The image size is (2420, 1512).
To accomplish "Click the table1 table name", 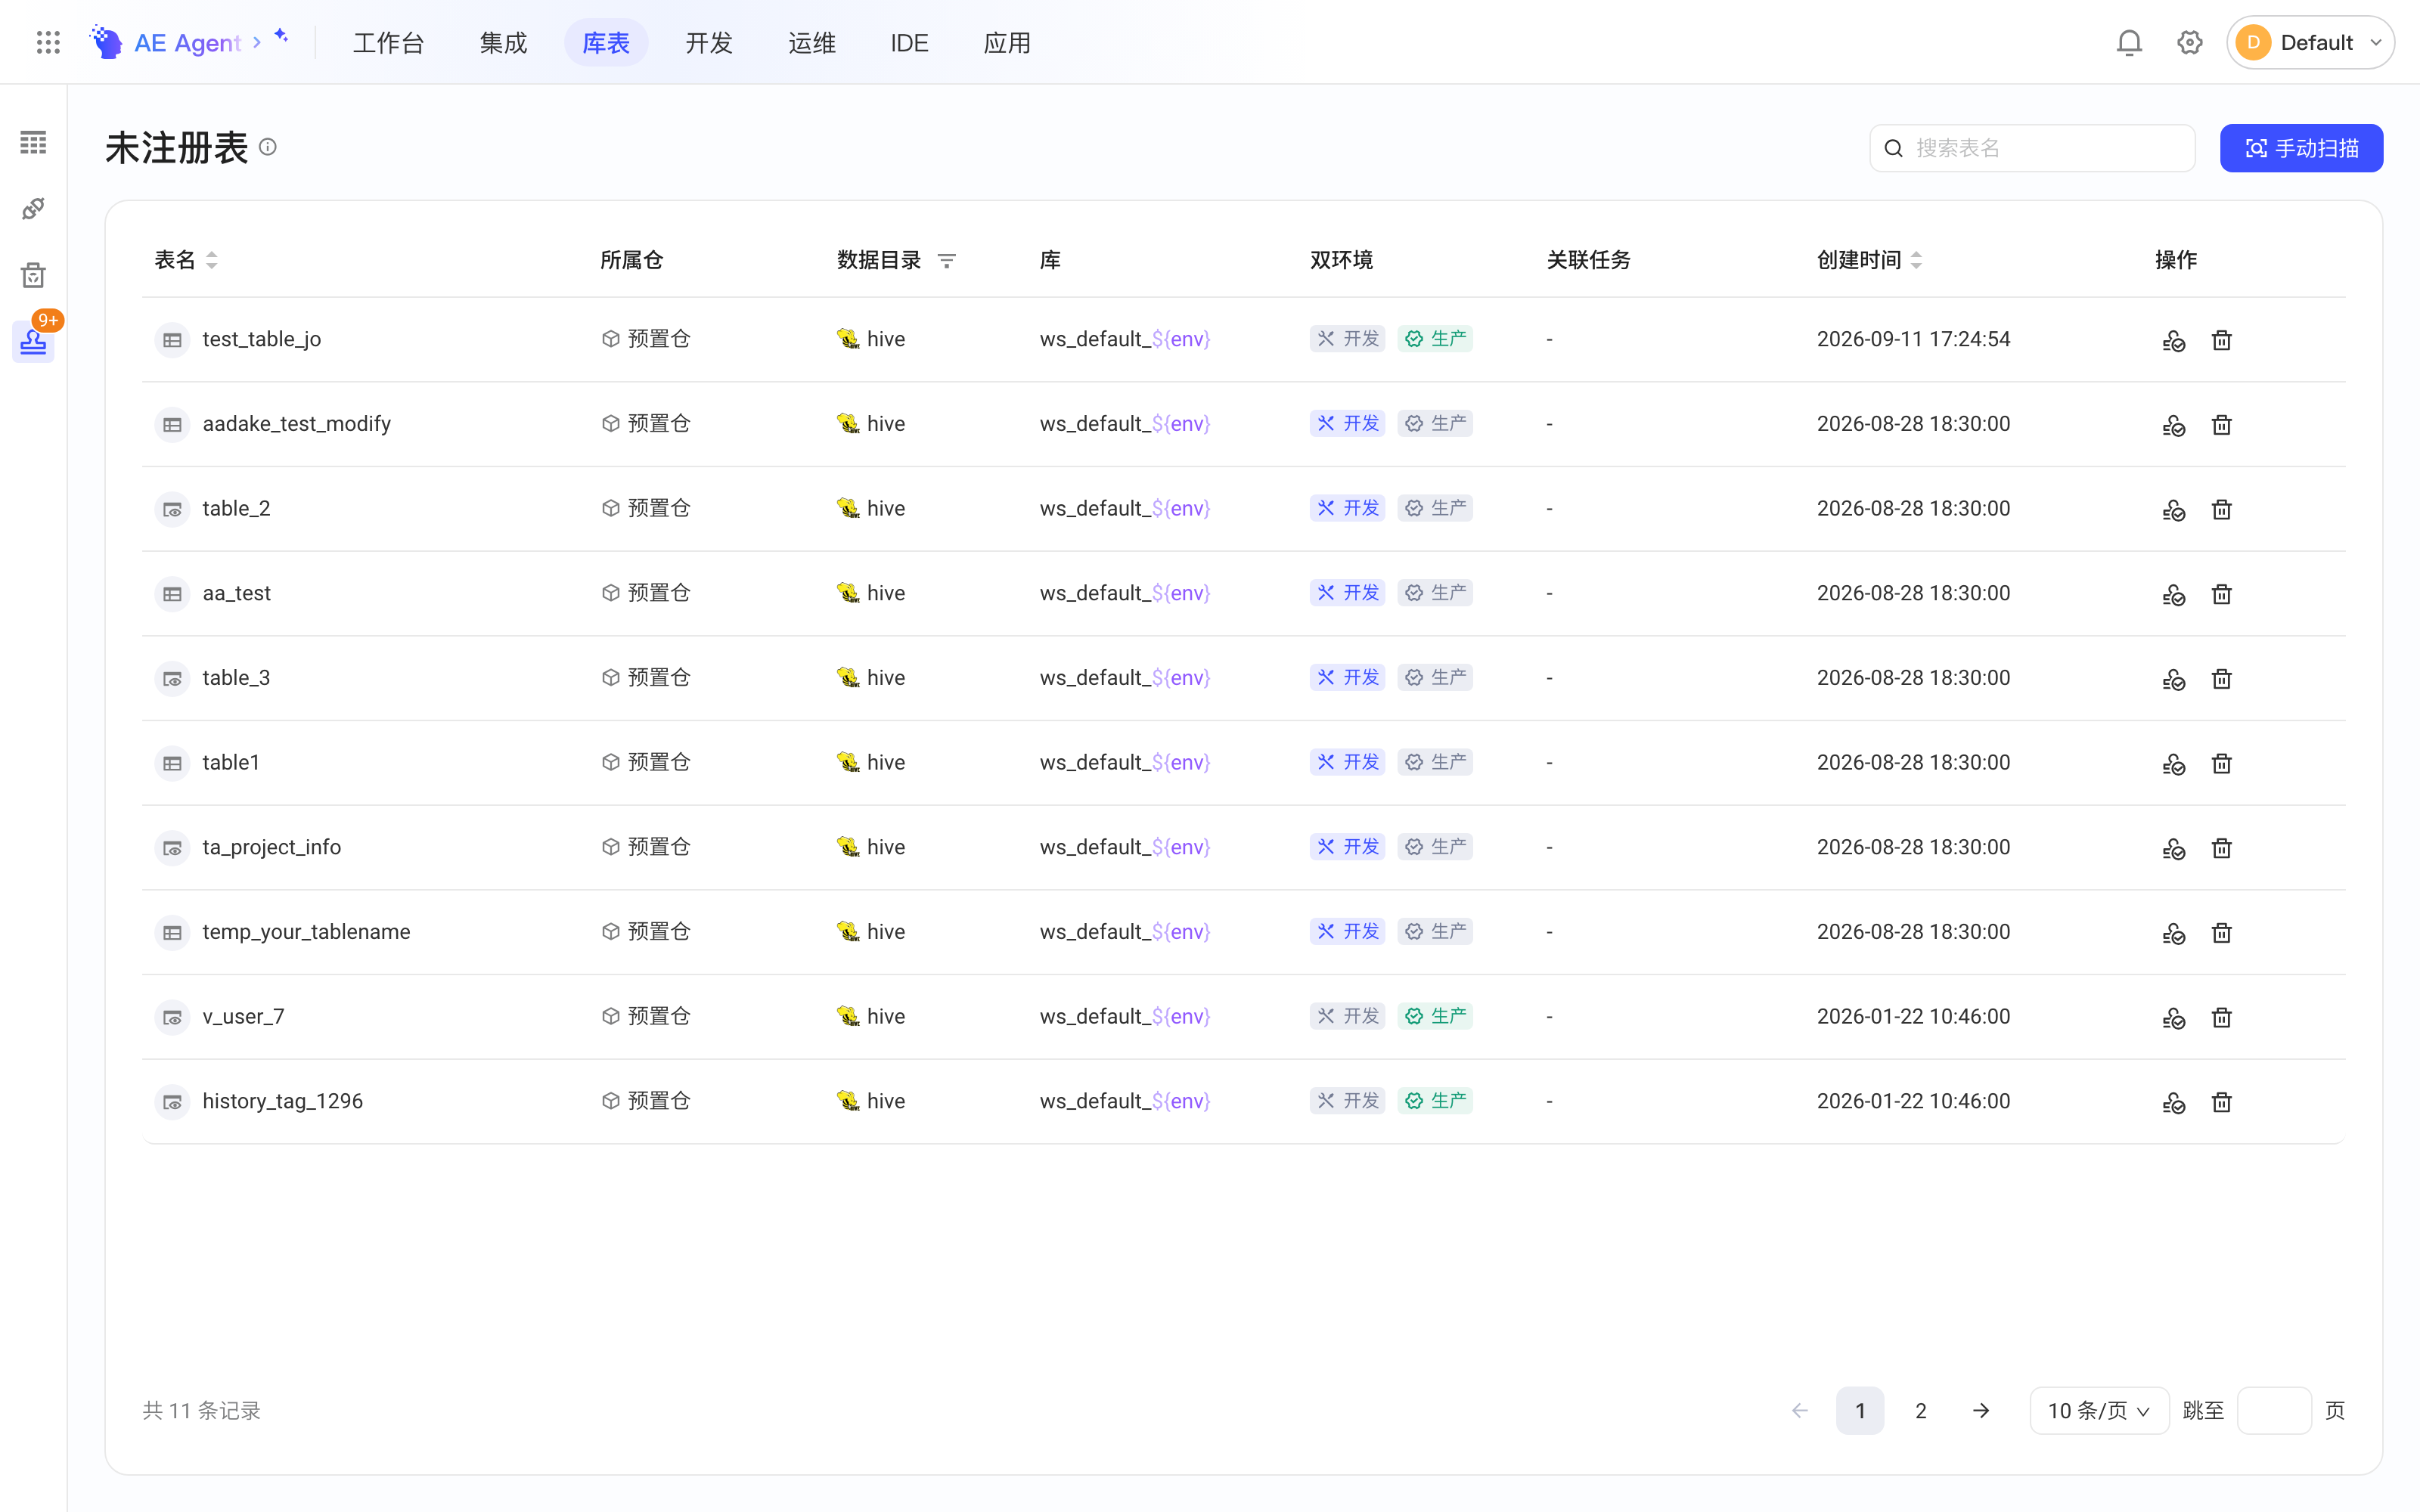I will [x=231, y=762].
